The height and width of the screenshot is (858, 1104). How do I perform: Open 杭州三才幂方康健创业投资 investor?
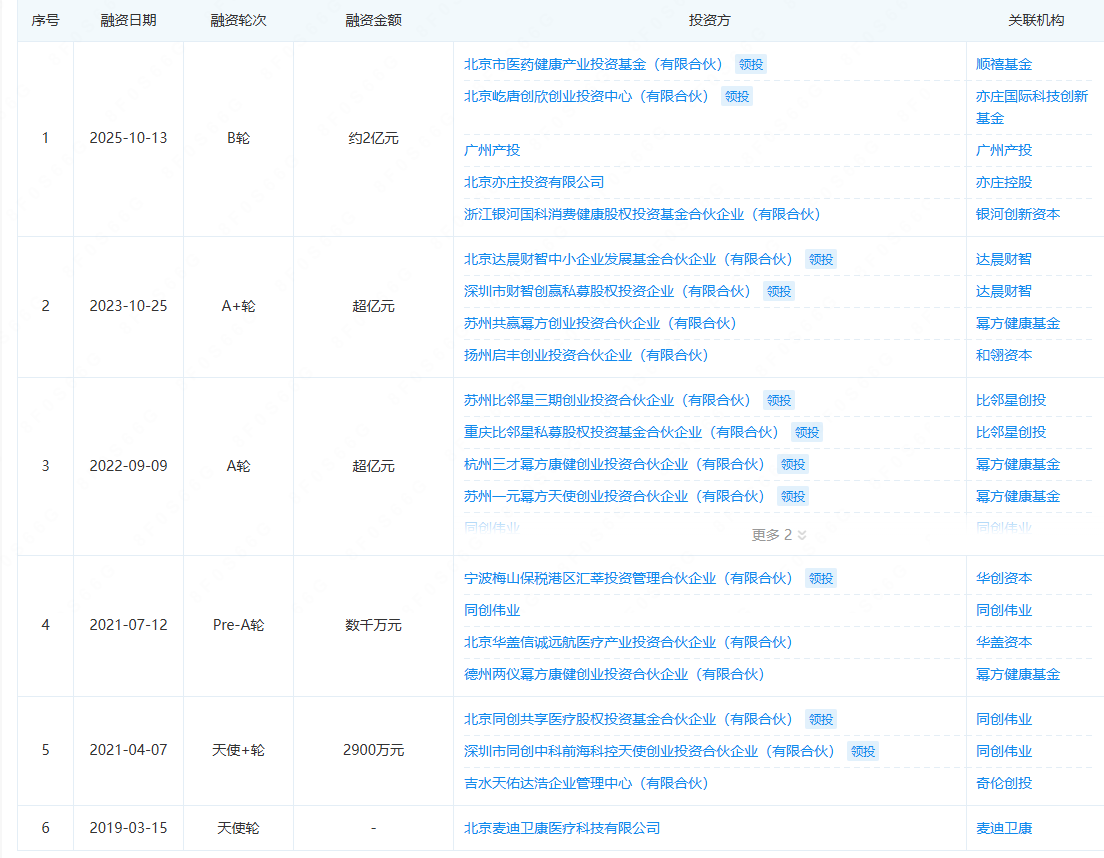[613, 464]
